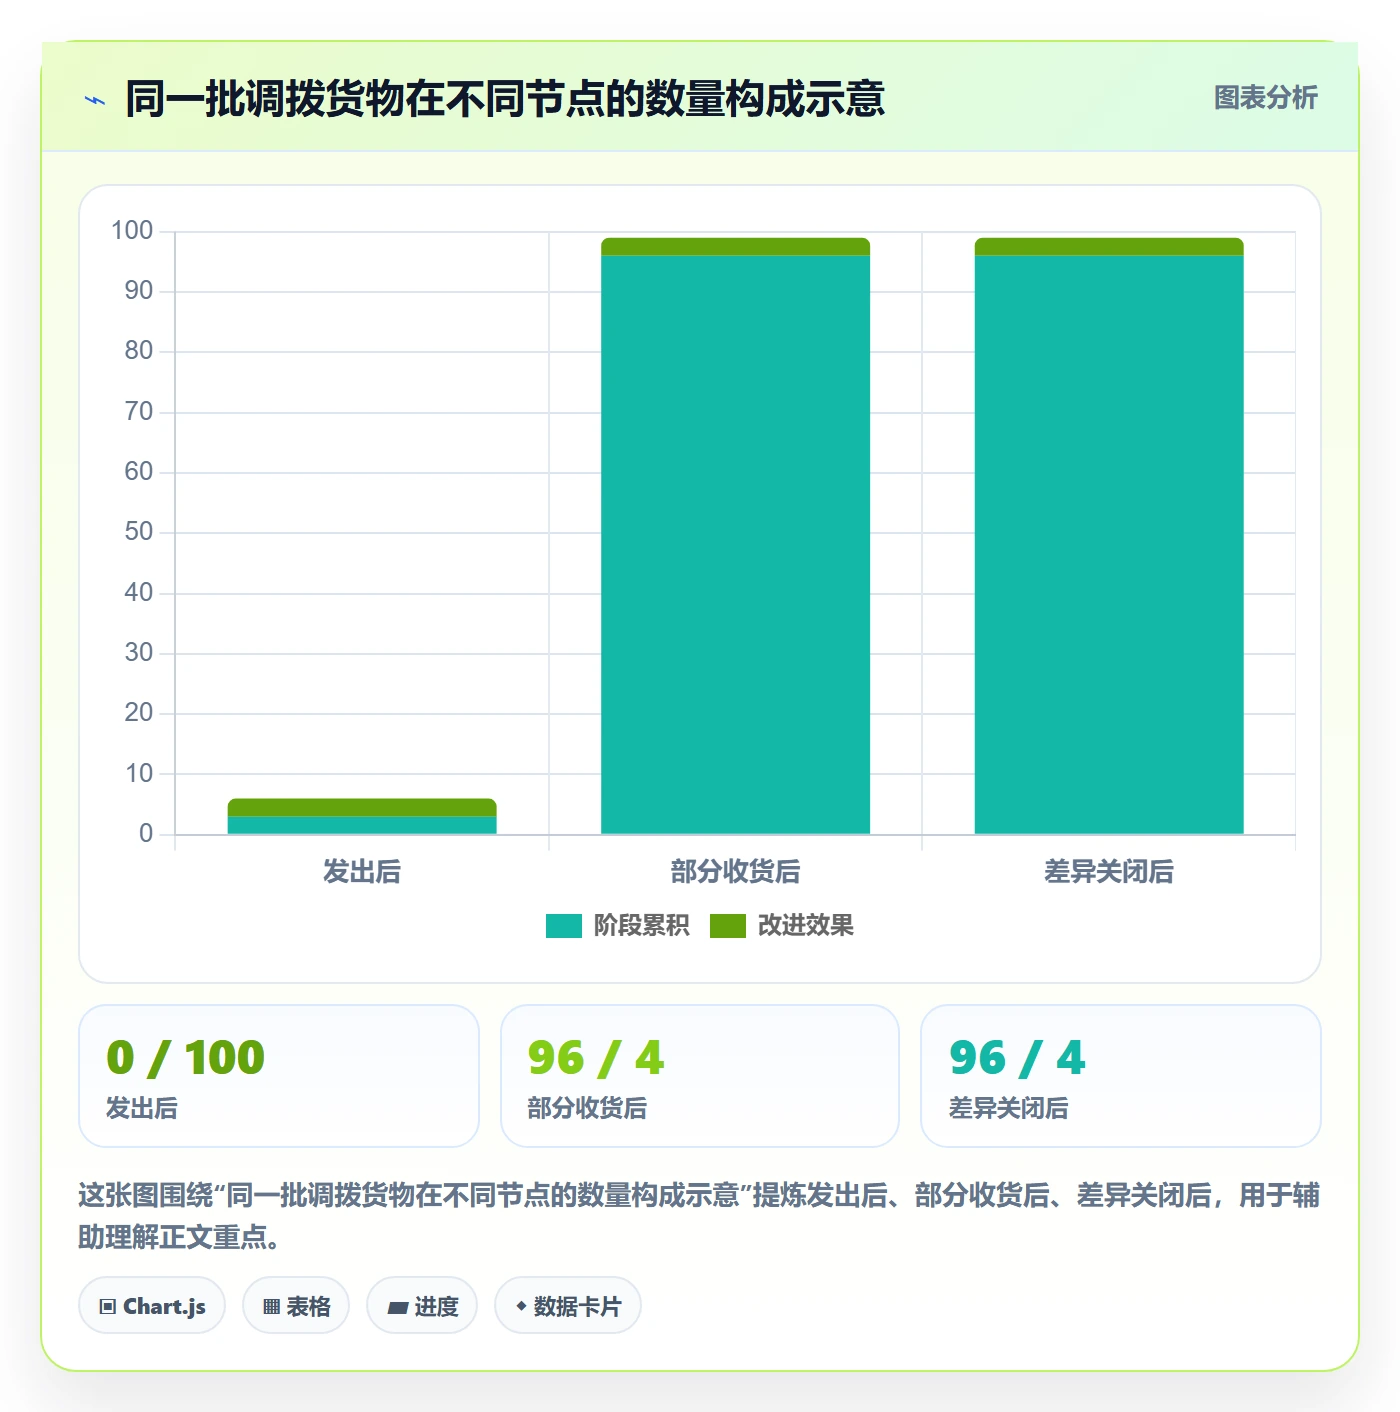Click green top segment of 部分收货后 bar
1400x1412 pixels.
tap(735, 247)
